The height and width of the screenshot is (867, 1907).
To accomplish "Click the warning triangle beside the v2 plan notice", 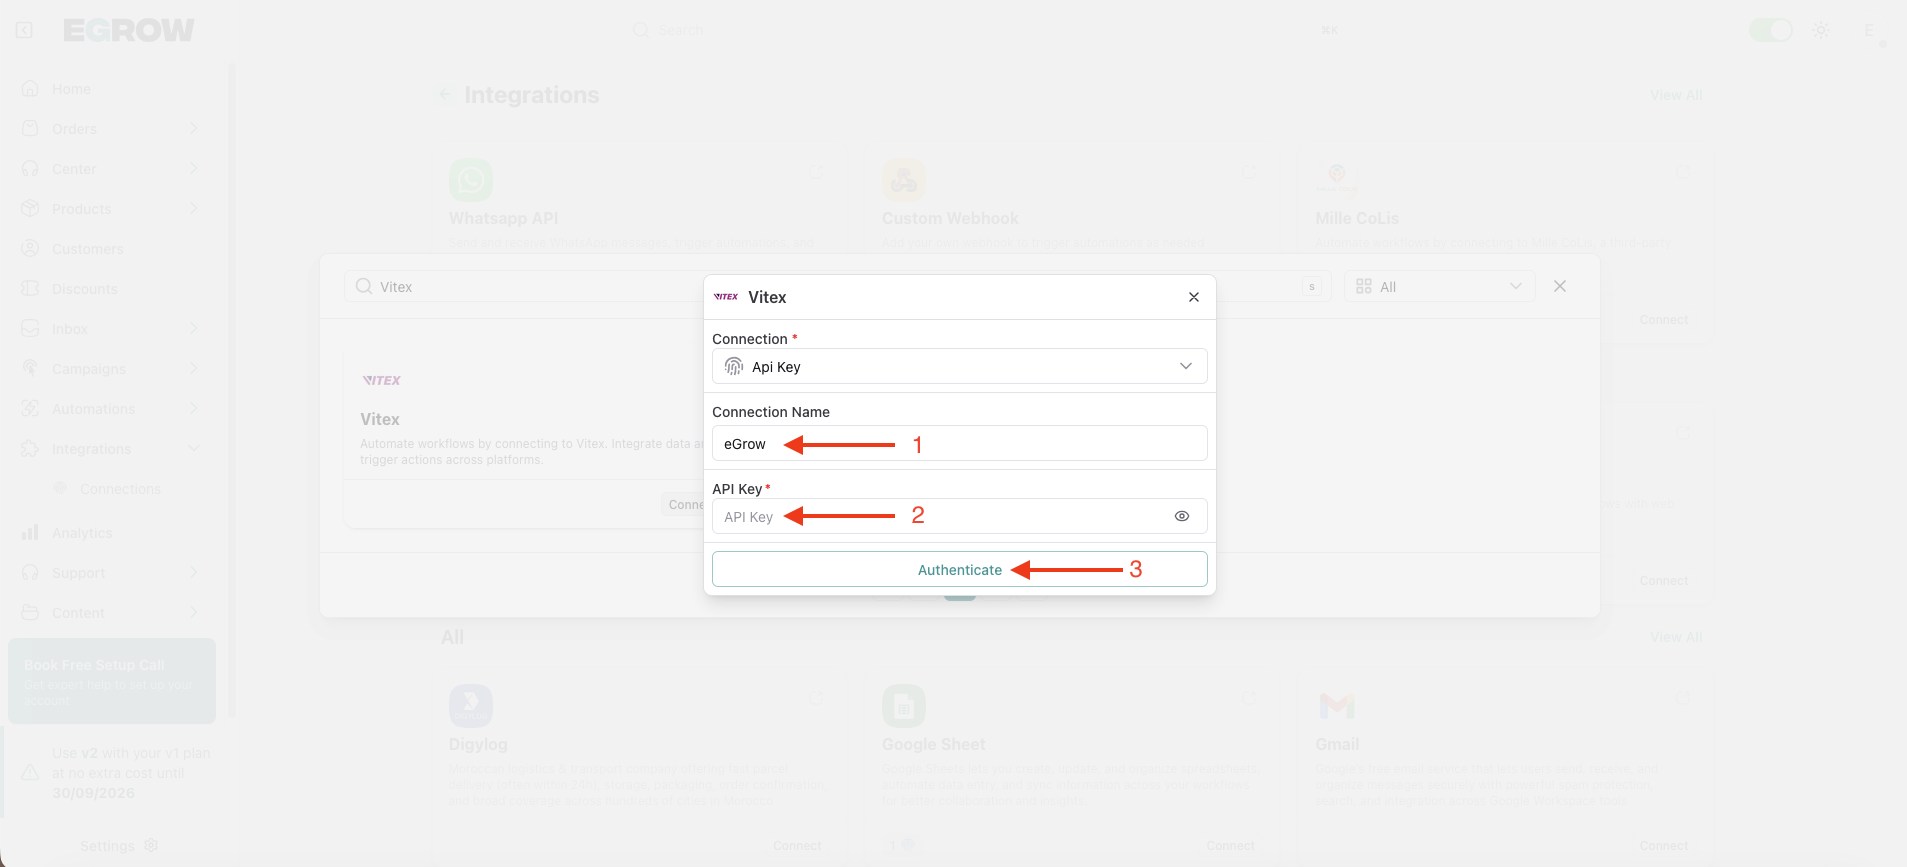I will 30,773.
